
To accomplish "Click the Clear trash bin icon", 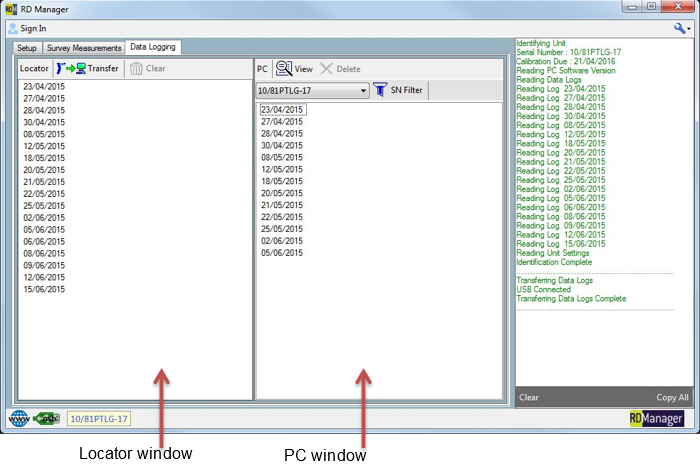I will click(136, 68).
